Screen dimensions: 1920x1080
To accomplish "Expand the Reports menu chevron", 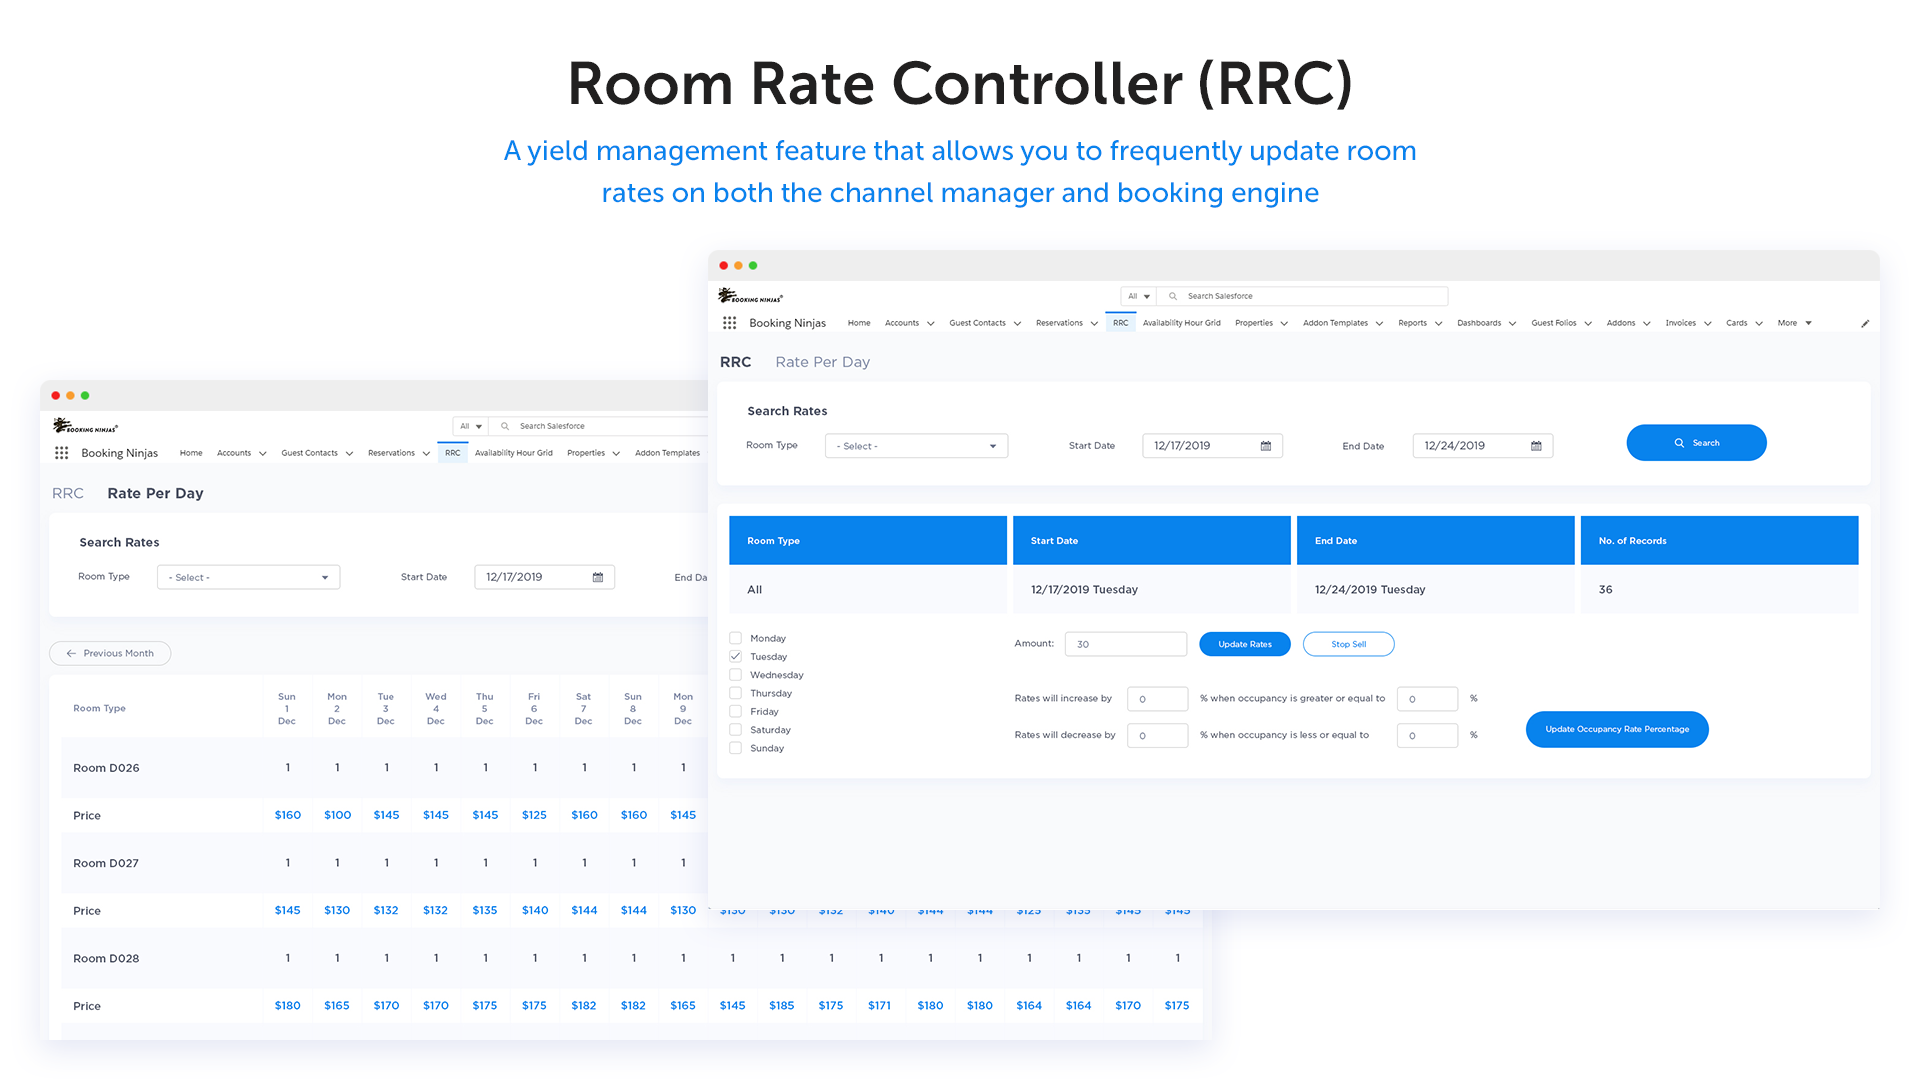I will pos(1439,323).
